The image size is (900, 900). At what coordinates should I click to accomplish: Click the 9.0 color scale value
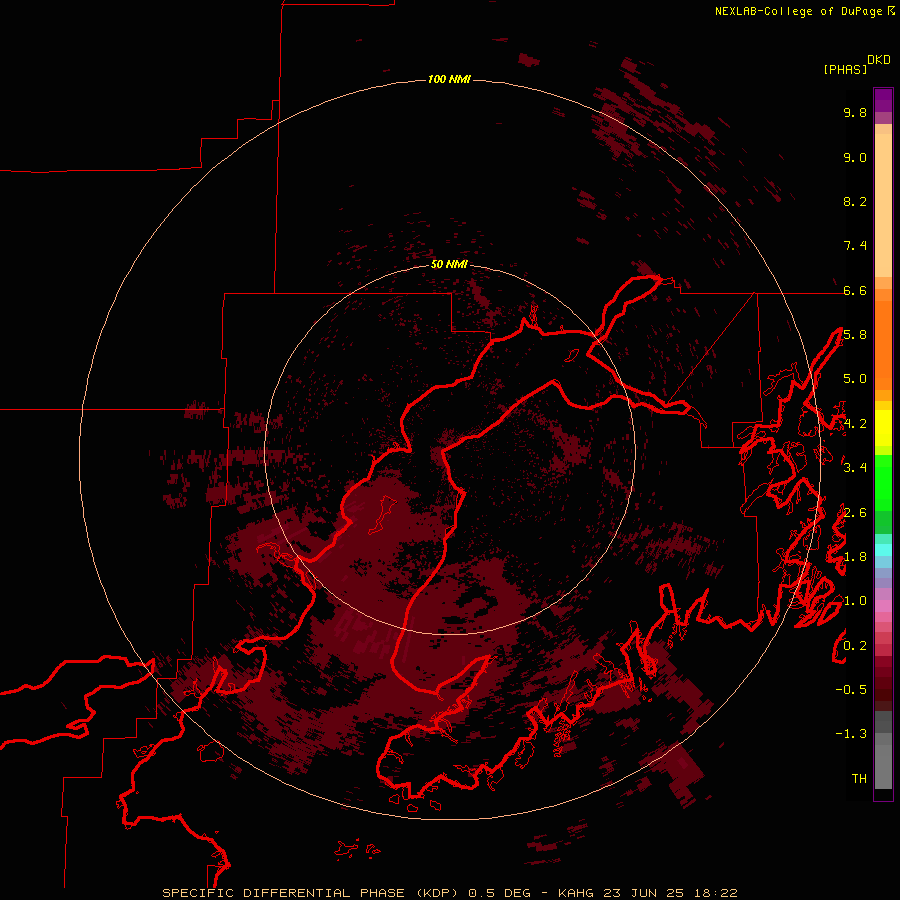pyautogui.click(x=855, y=157)
